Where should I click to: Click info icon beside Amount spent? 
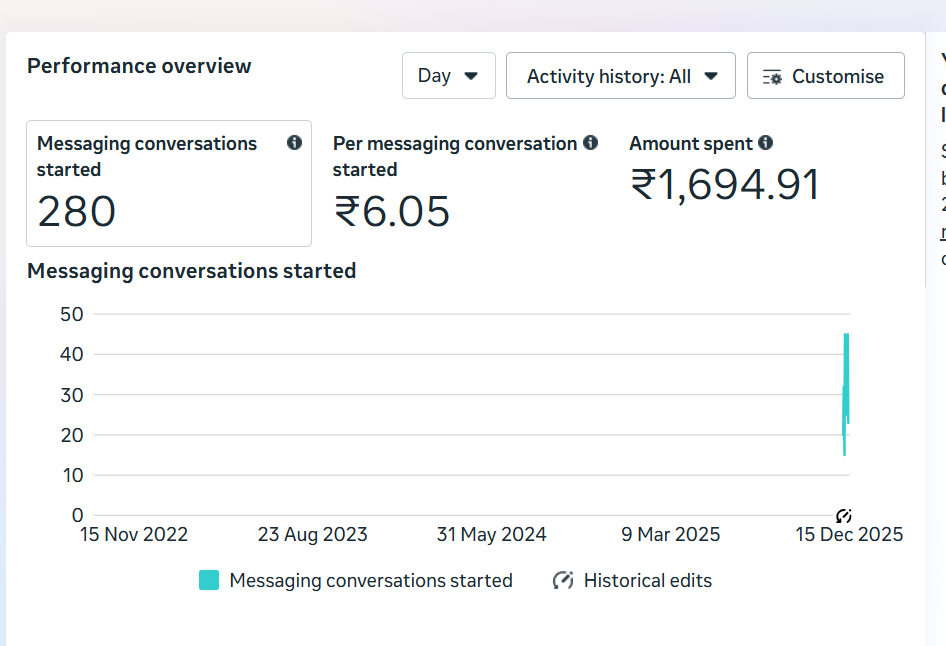(x=766, y=142)
